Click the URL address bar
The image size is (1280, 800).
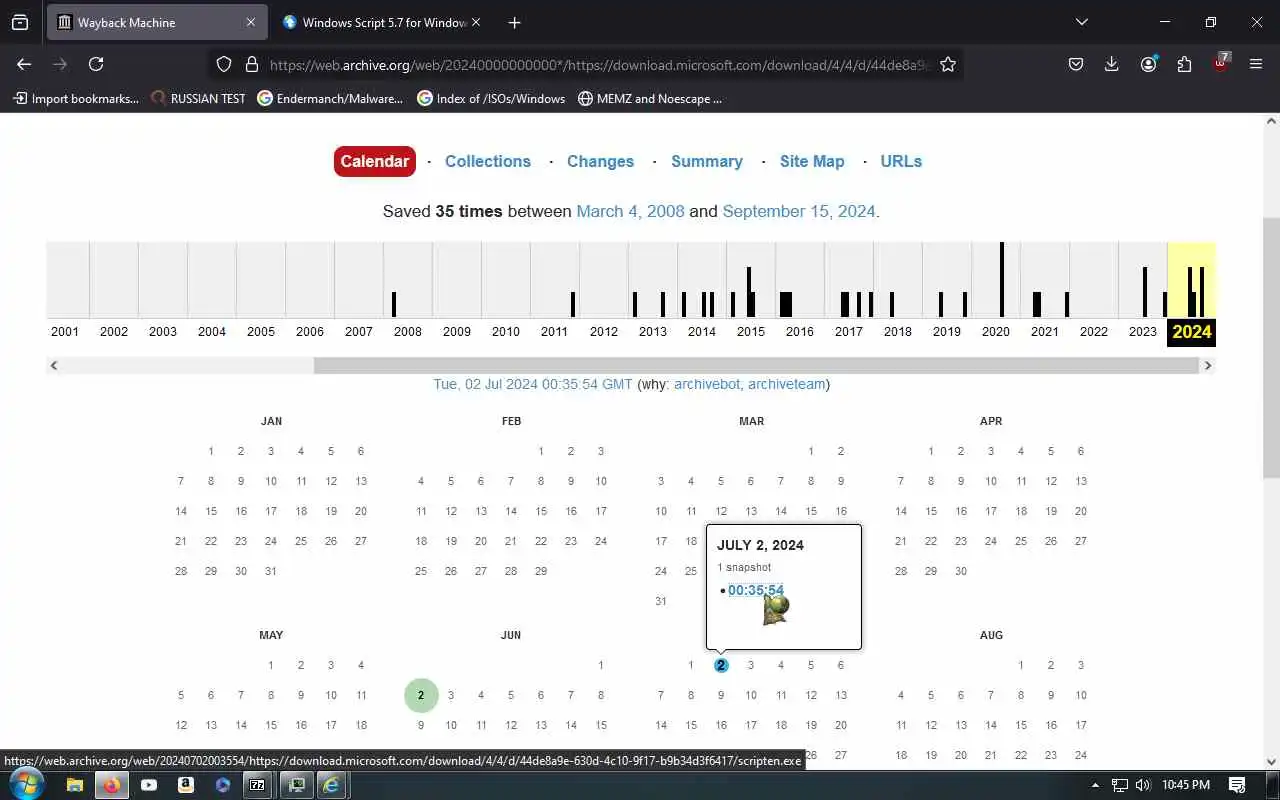(x=600, y=64)
